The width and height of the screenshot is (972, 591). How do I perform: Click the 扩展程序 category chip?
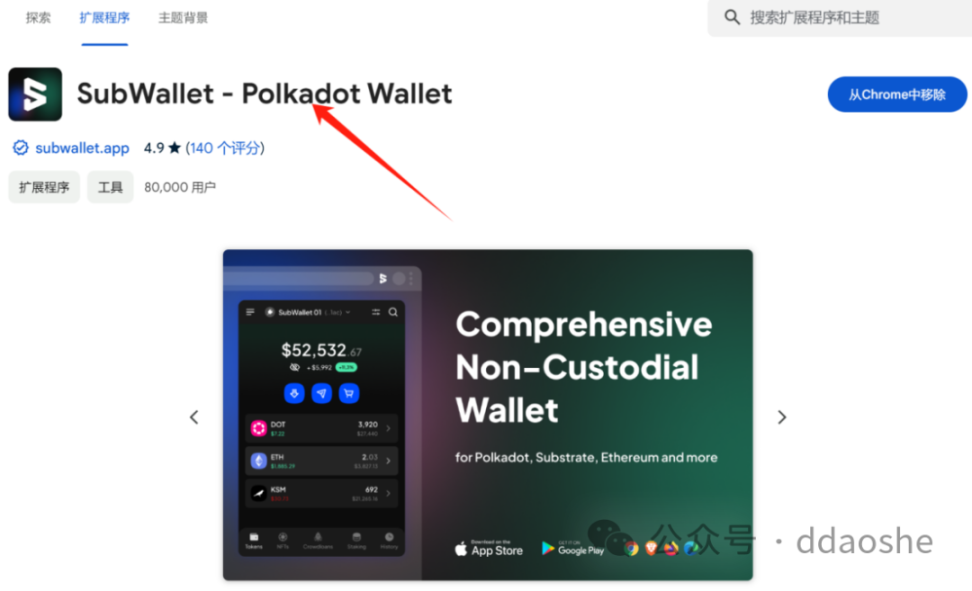pyautogui.click(x=44, y=187)
